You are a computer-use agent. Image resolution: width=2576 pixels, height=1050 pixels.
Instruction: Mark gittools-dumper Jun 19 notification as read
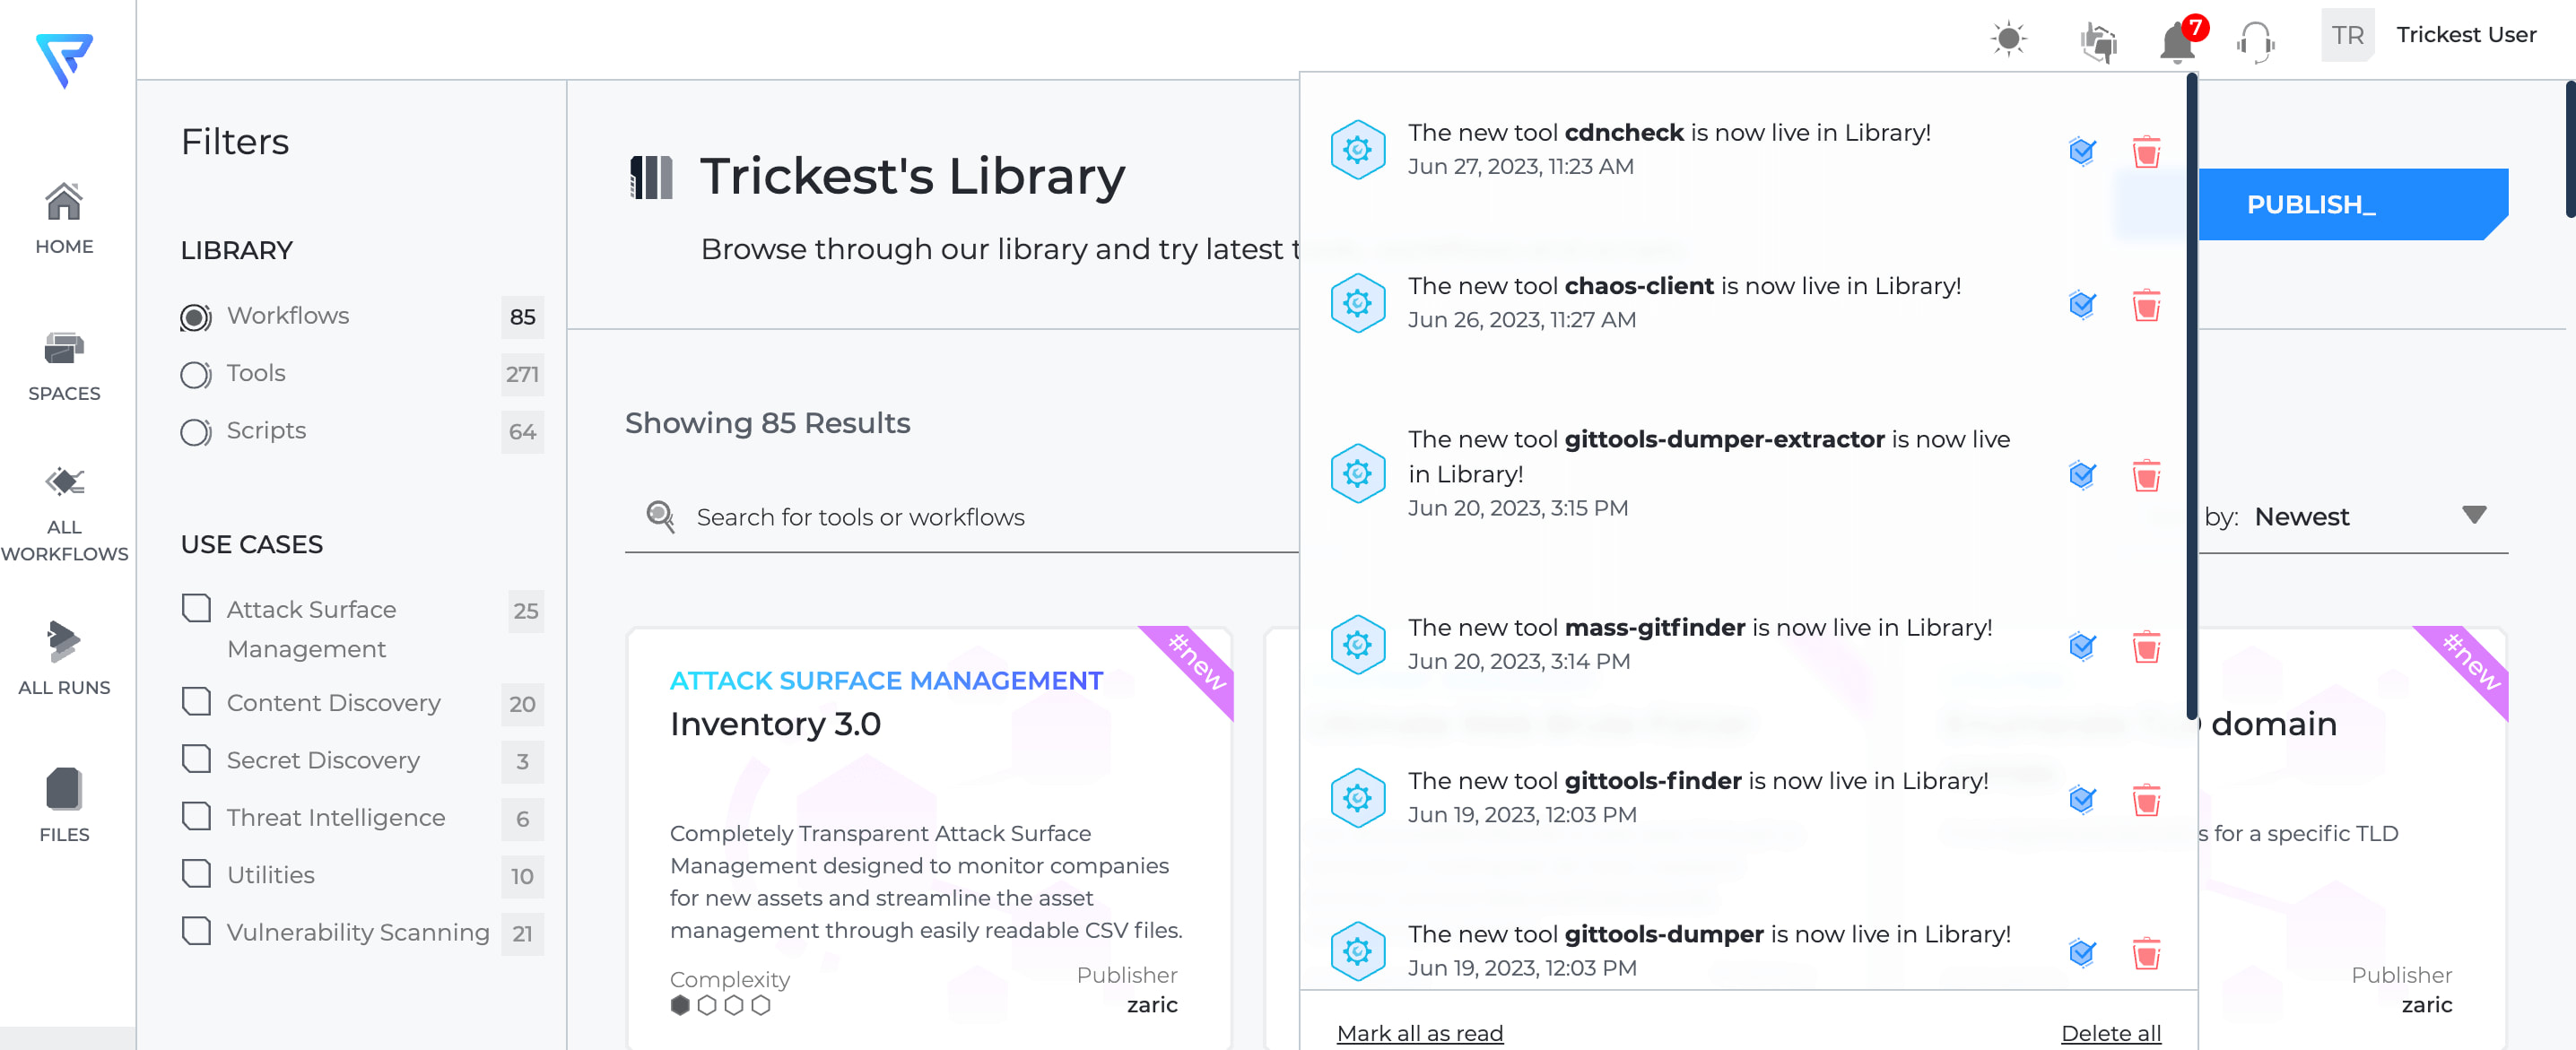pyautogui.click(x=2082, y=952)
